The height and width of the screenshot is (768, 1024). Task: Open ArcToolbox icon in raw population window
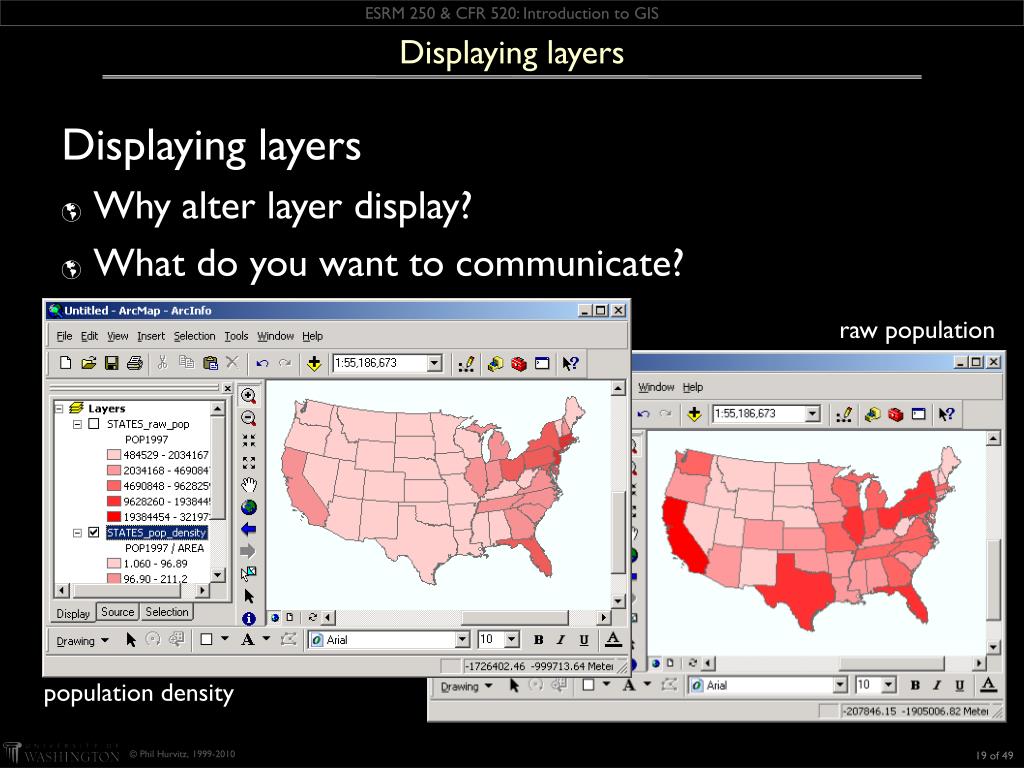pyautogui.click(x=895, y=414)
